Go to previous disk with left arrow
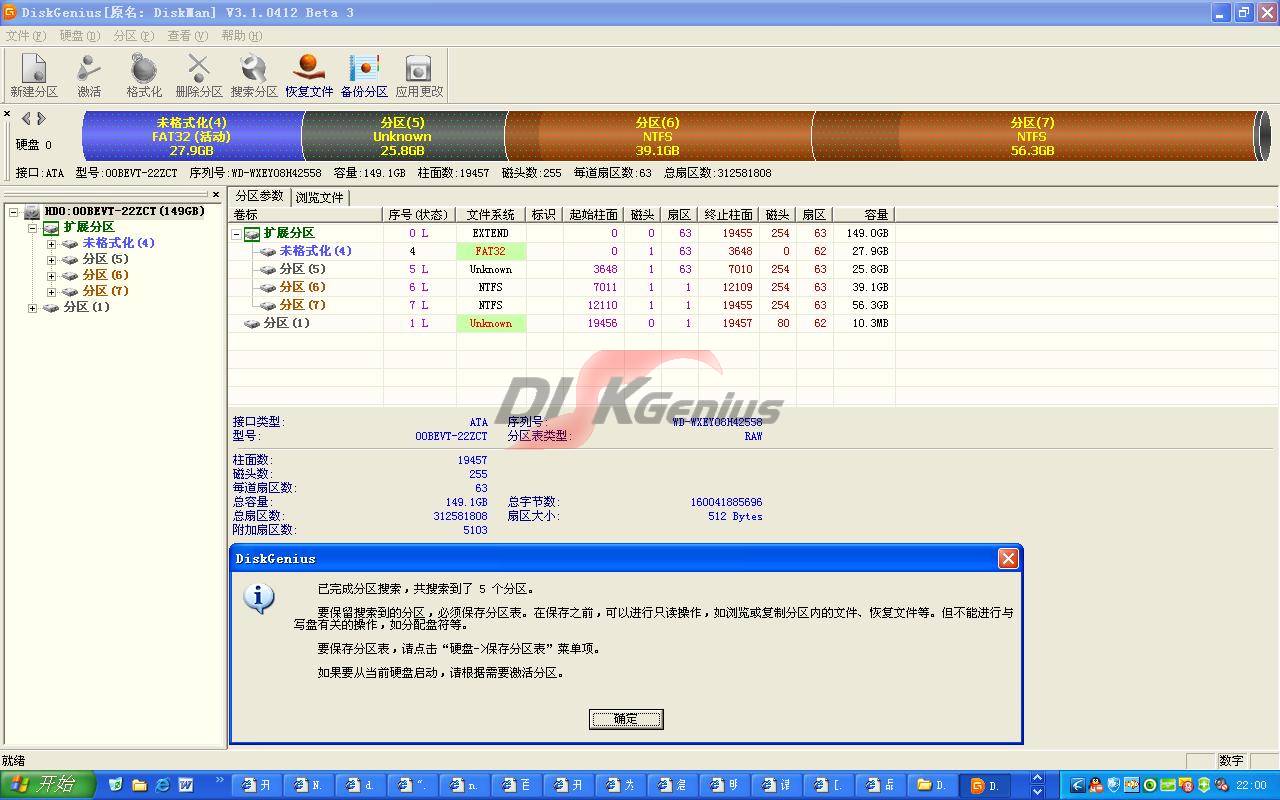 pyautogui.click(x=26, y=119)
